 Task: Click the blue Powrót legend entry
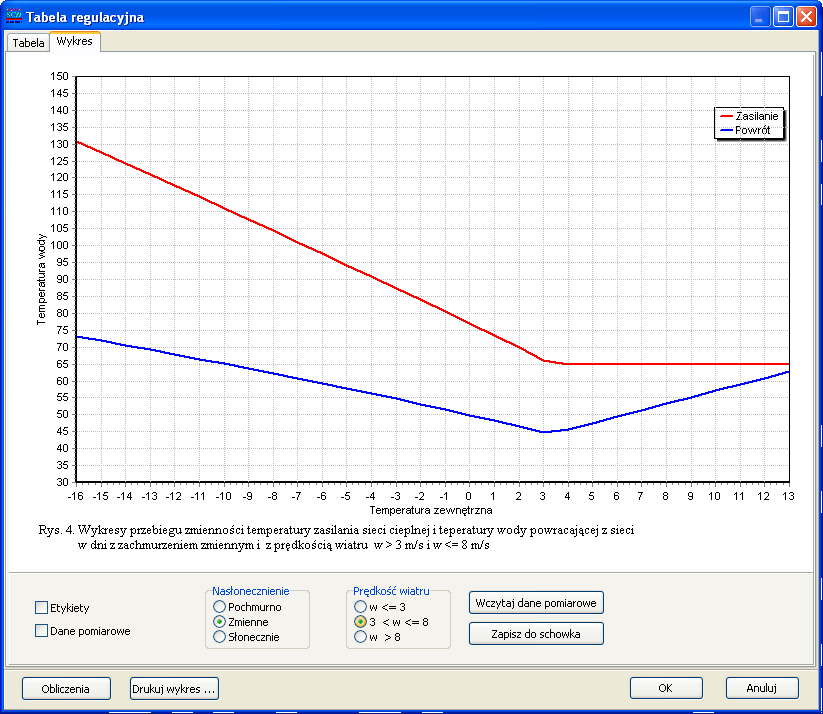[x=745, y=130]
